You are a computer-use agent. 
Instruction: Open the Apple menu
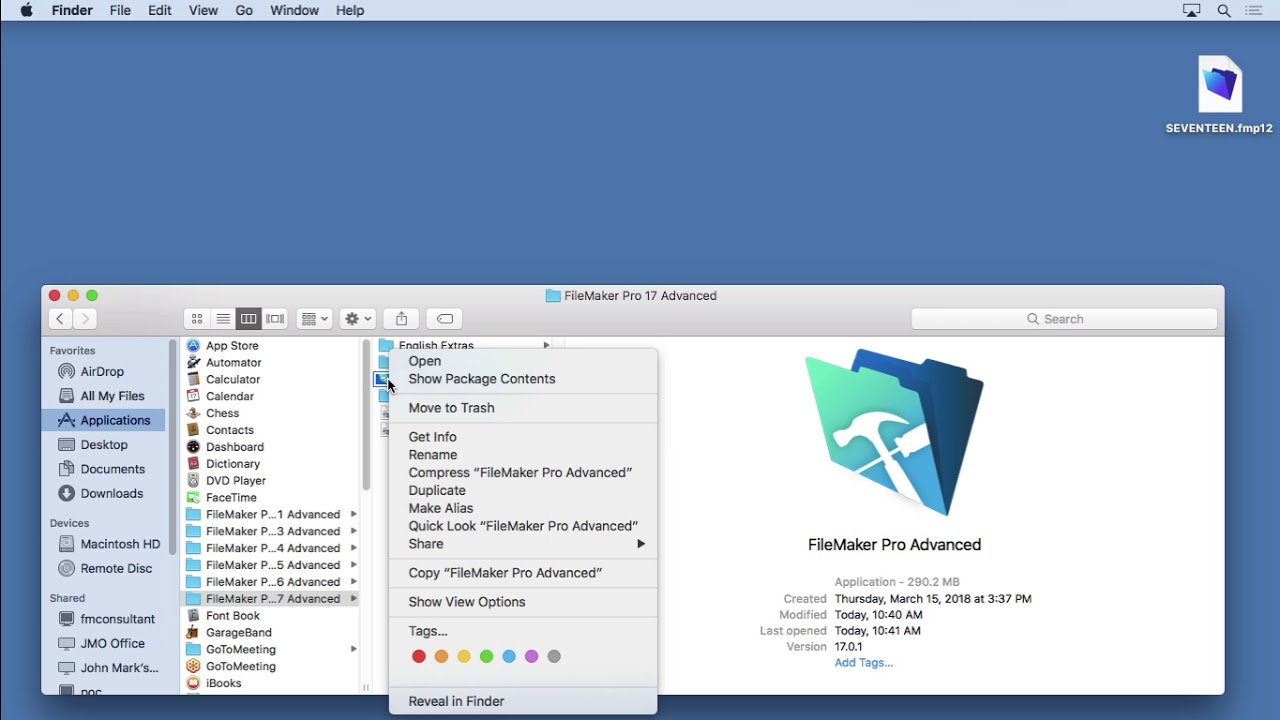(27, 10)
